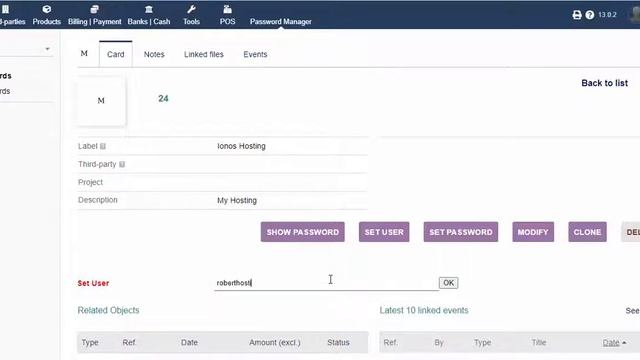Screen dimensions: 640x360
Task: Open the Password Manager menu
Action: pos(280,22)
